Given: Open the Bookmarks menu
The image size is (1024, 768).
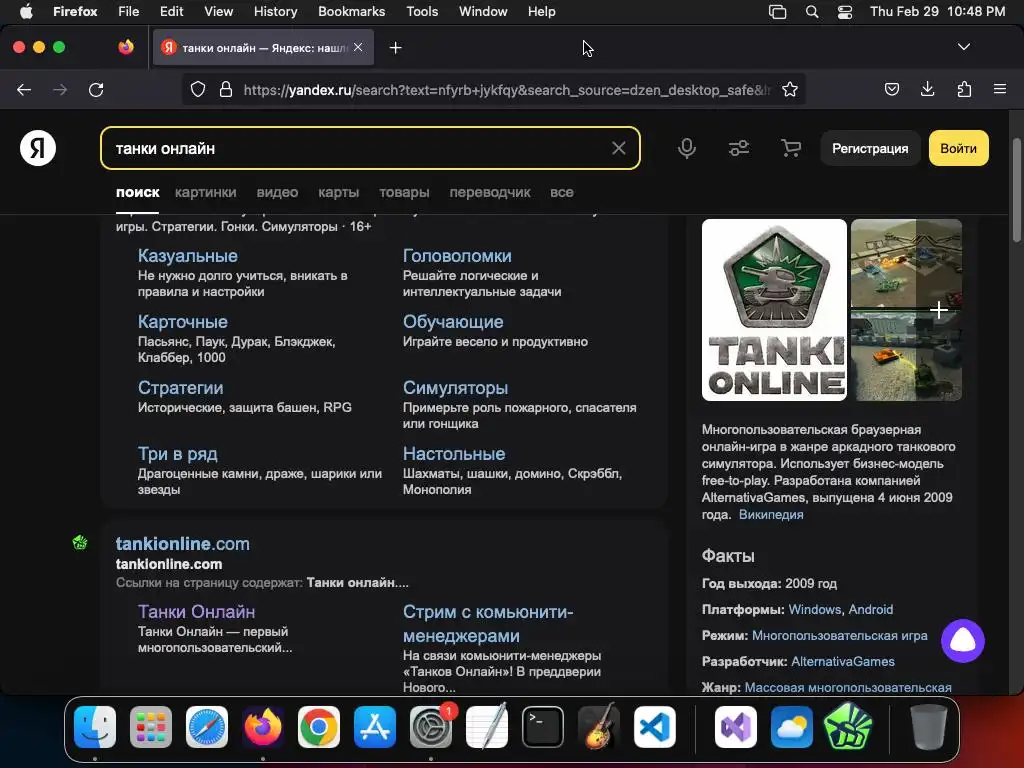Looking at the screenshot, I should 351,11.
